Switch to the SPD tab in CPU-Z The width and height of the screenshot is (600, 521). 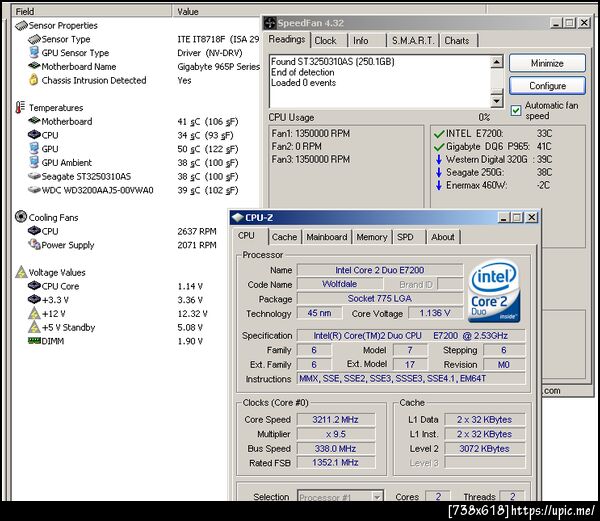[405, 237]
